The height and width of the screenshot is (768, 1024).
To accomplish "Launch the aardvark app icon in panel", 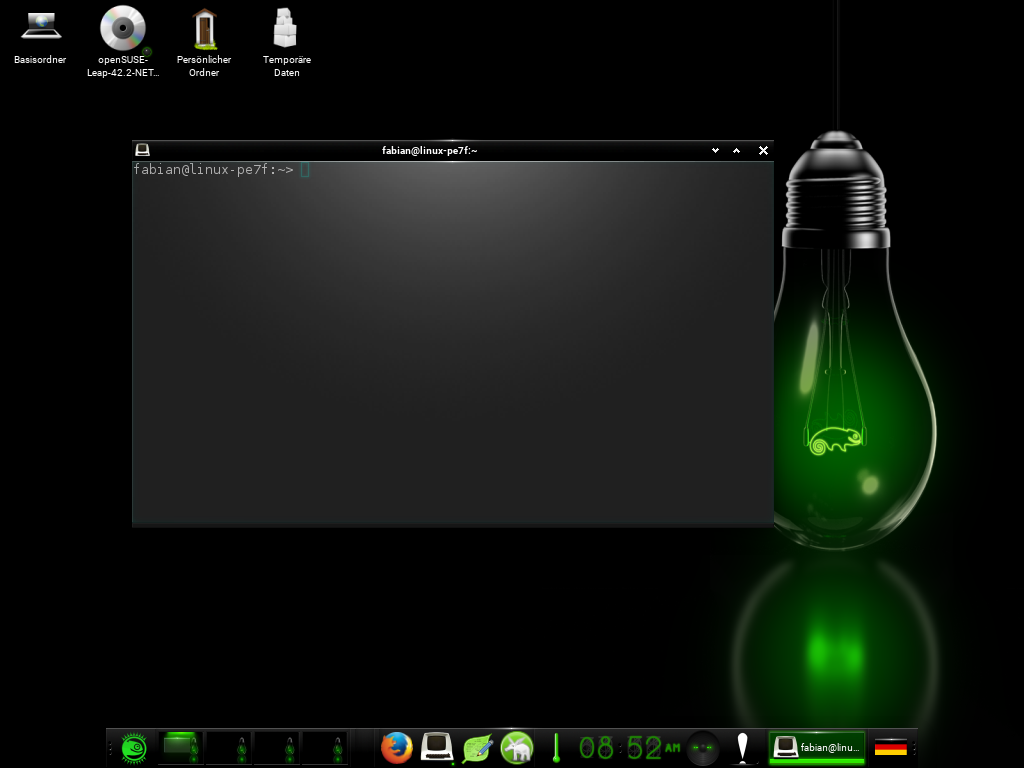I will 517,747.
